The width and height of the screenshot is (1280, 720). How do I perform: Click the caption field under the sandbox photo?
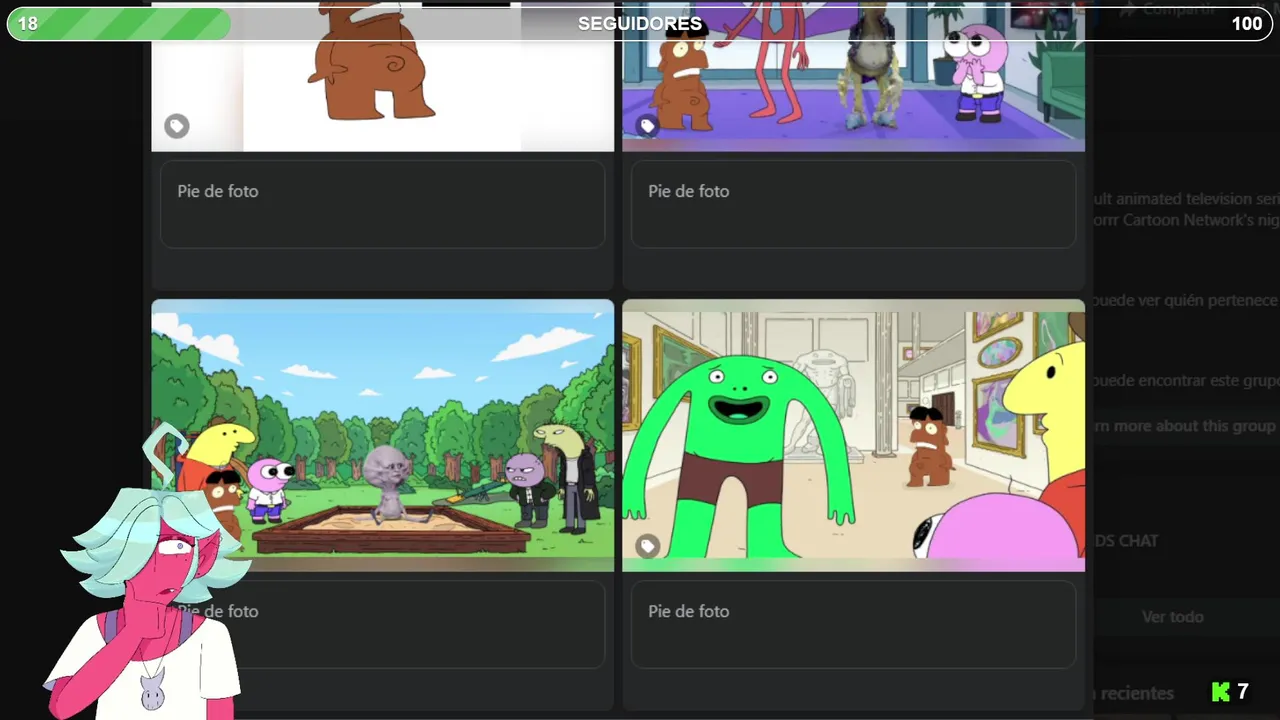(383, 624)
